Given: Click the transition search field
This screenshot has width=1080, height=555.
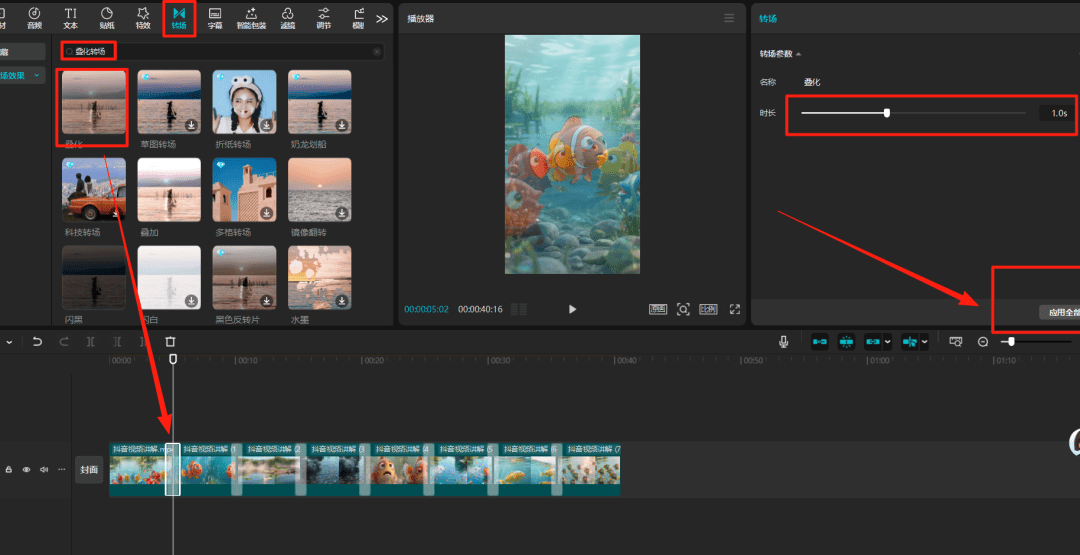Looking at the screenshot, I should [x=222, y=52].
